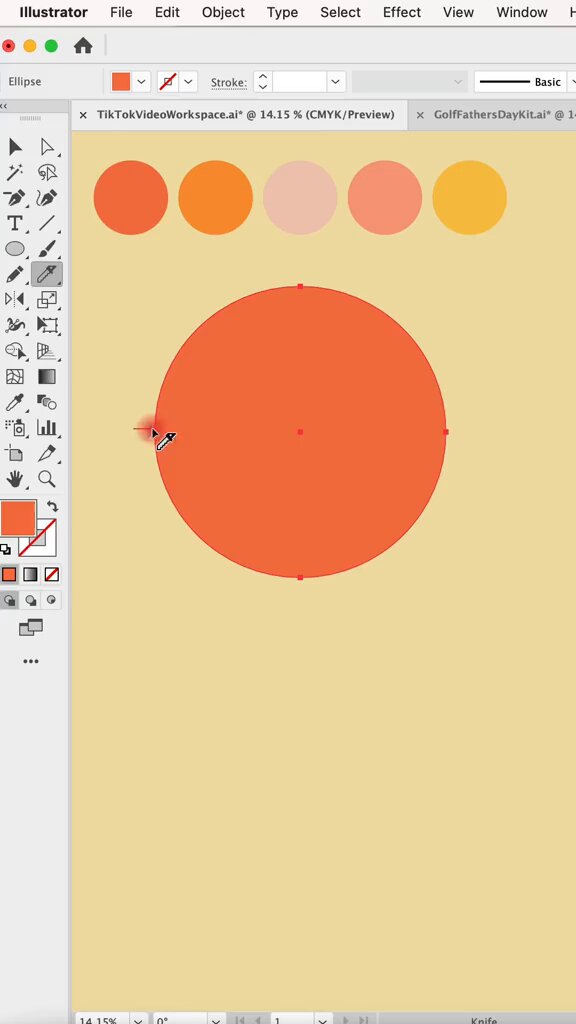Close the TikTokVideoWorkspace.ai tab
Image resolution: width=576 pixels, height=1024 pixels.
click(83, 115)
